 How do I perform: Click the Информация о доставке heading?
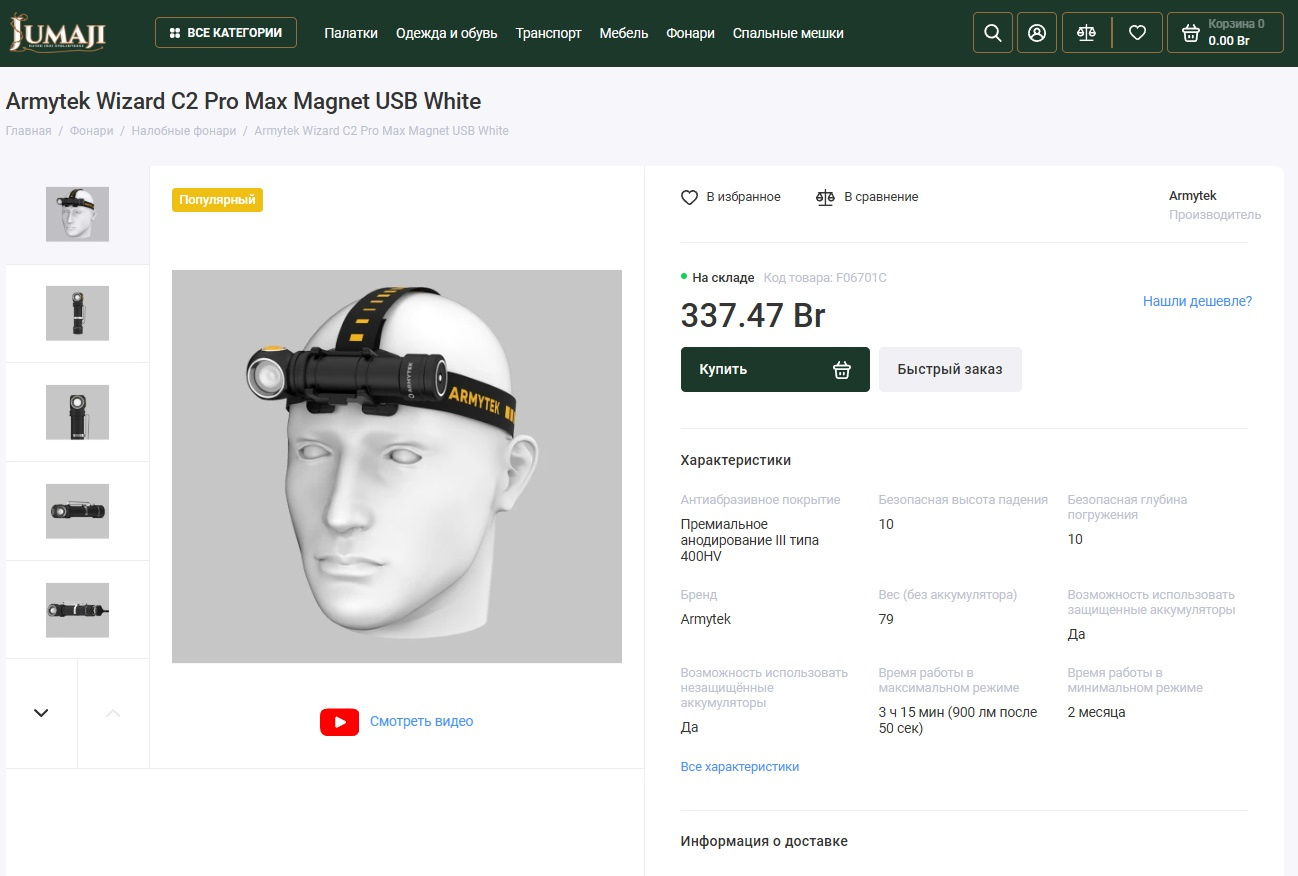click(764, 842)
